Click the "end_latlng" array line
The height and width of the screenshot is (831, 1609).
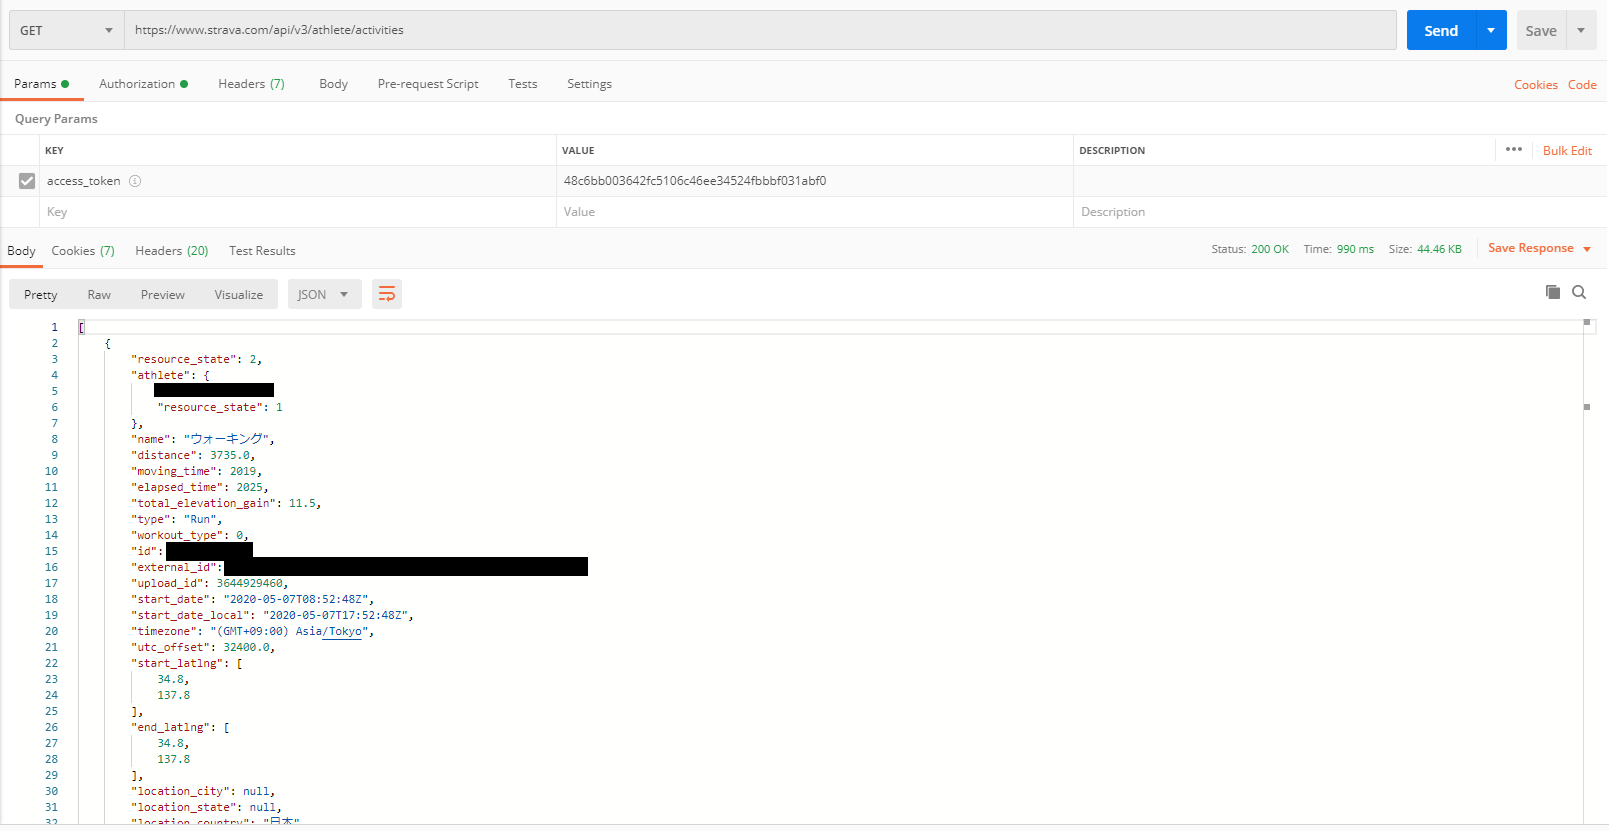tap(180, 727)
